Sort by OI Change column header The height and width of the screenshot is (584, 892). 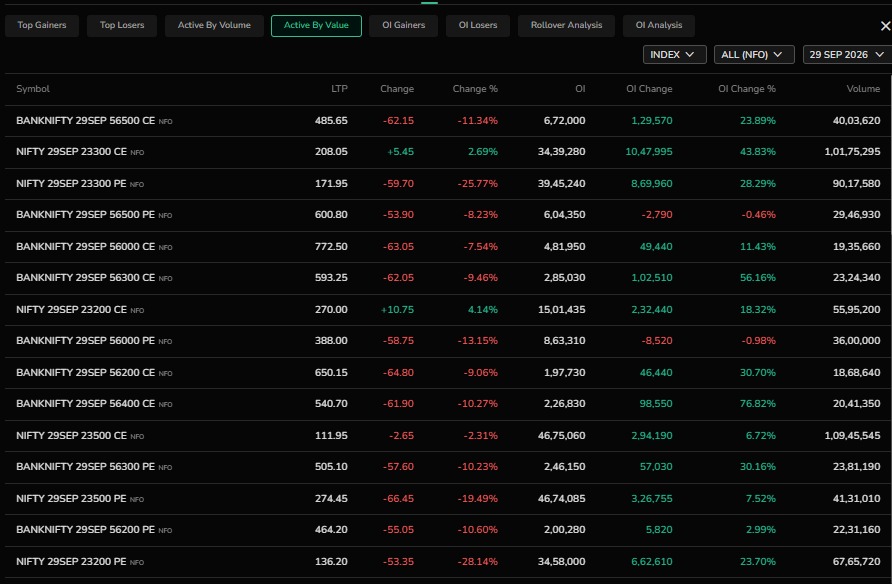(649, 89)
